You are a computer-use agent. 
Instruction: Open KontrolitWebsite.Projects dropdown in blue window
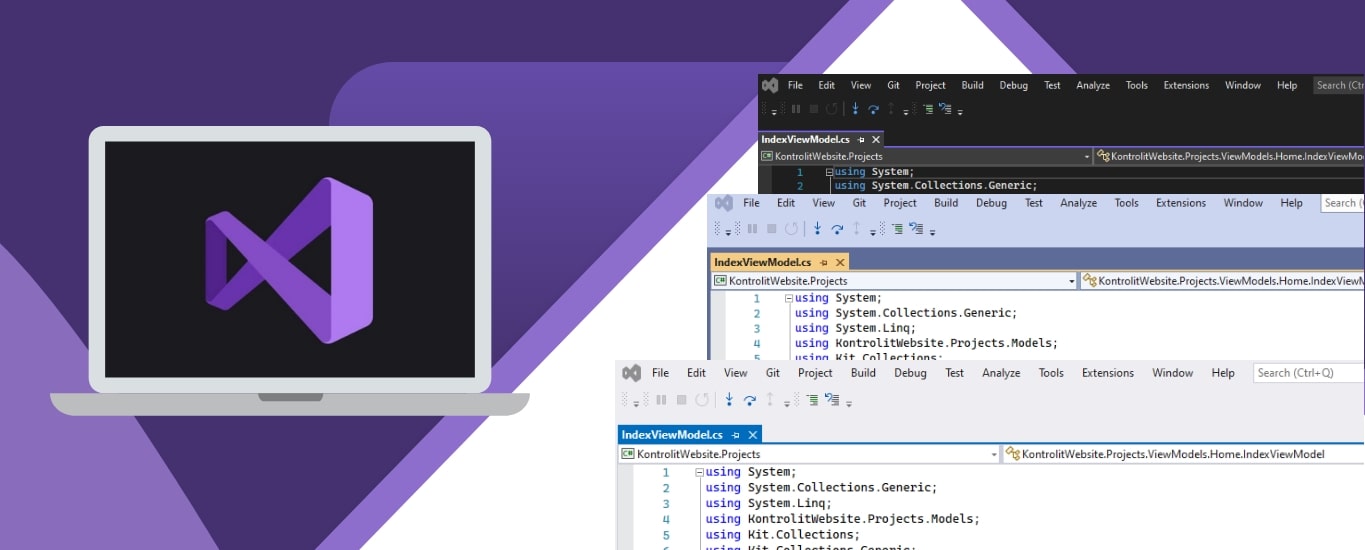(1072, 281)
